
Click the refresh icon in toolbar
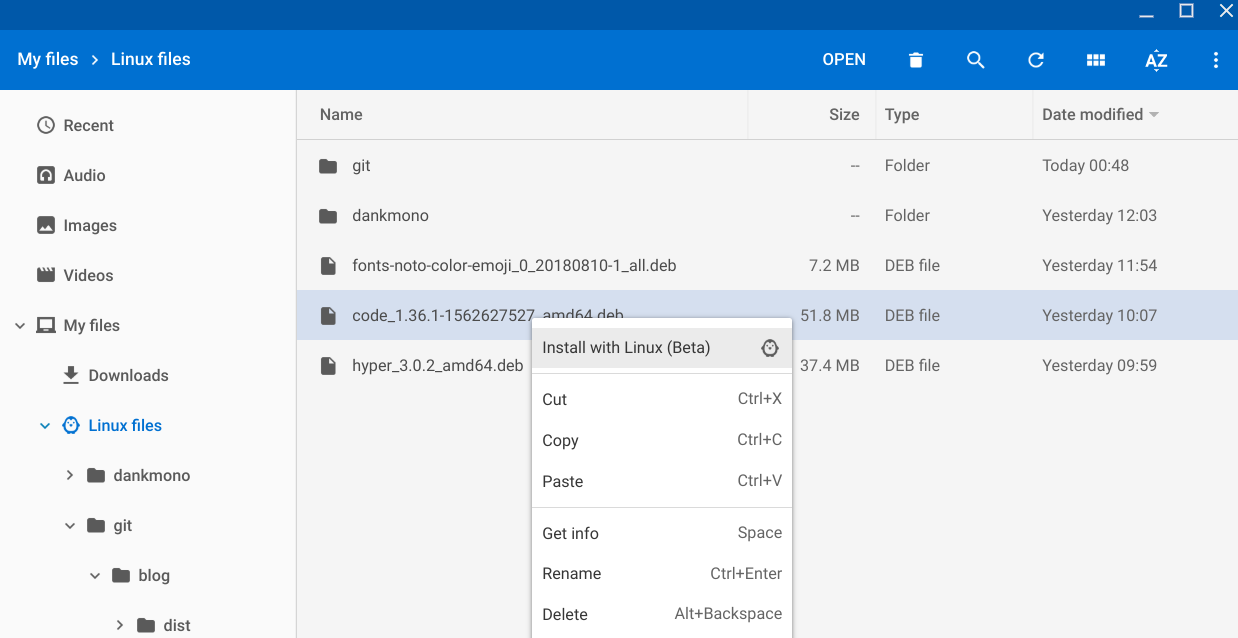(1036, 60)
